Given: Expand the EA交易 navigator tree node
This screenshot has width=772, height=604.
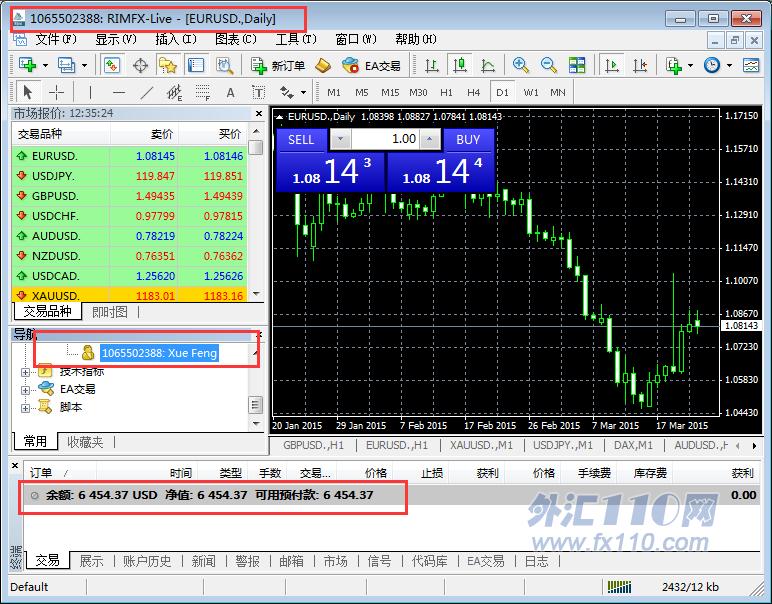Looking at the screenshot, I should coord(26,390).
